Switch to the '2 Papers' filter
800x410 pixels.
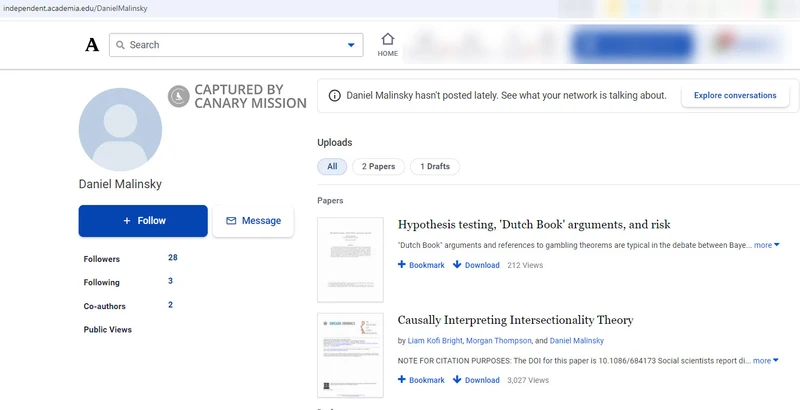point(378,166)
